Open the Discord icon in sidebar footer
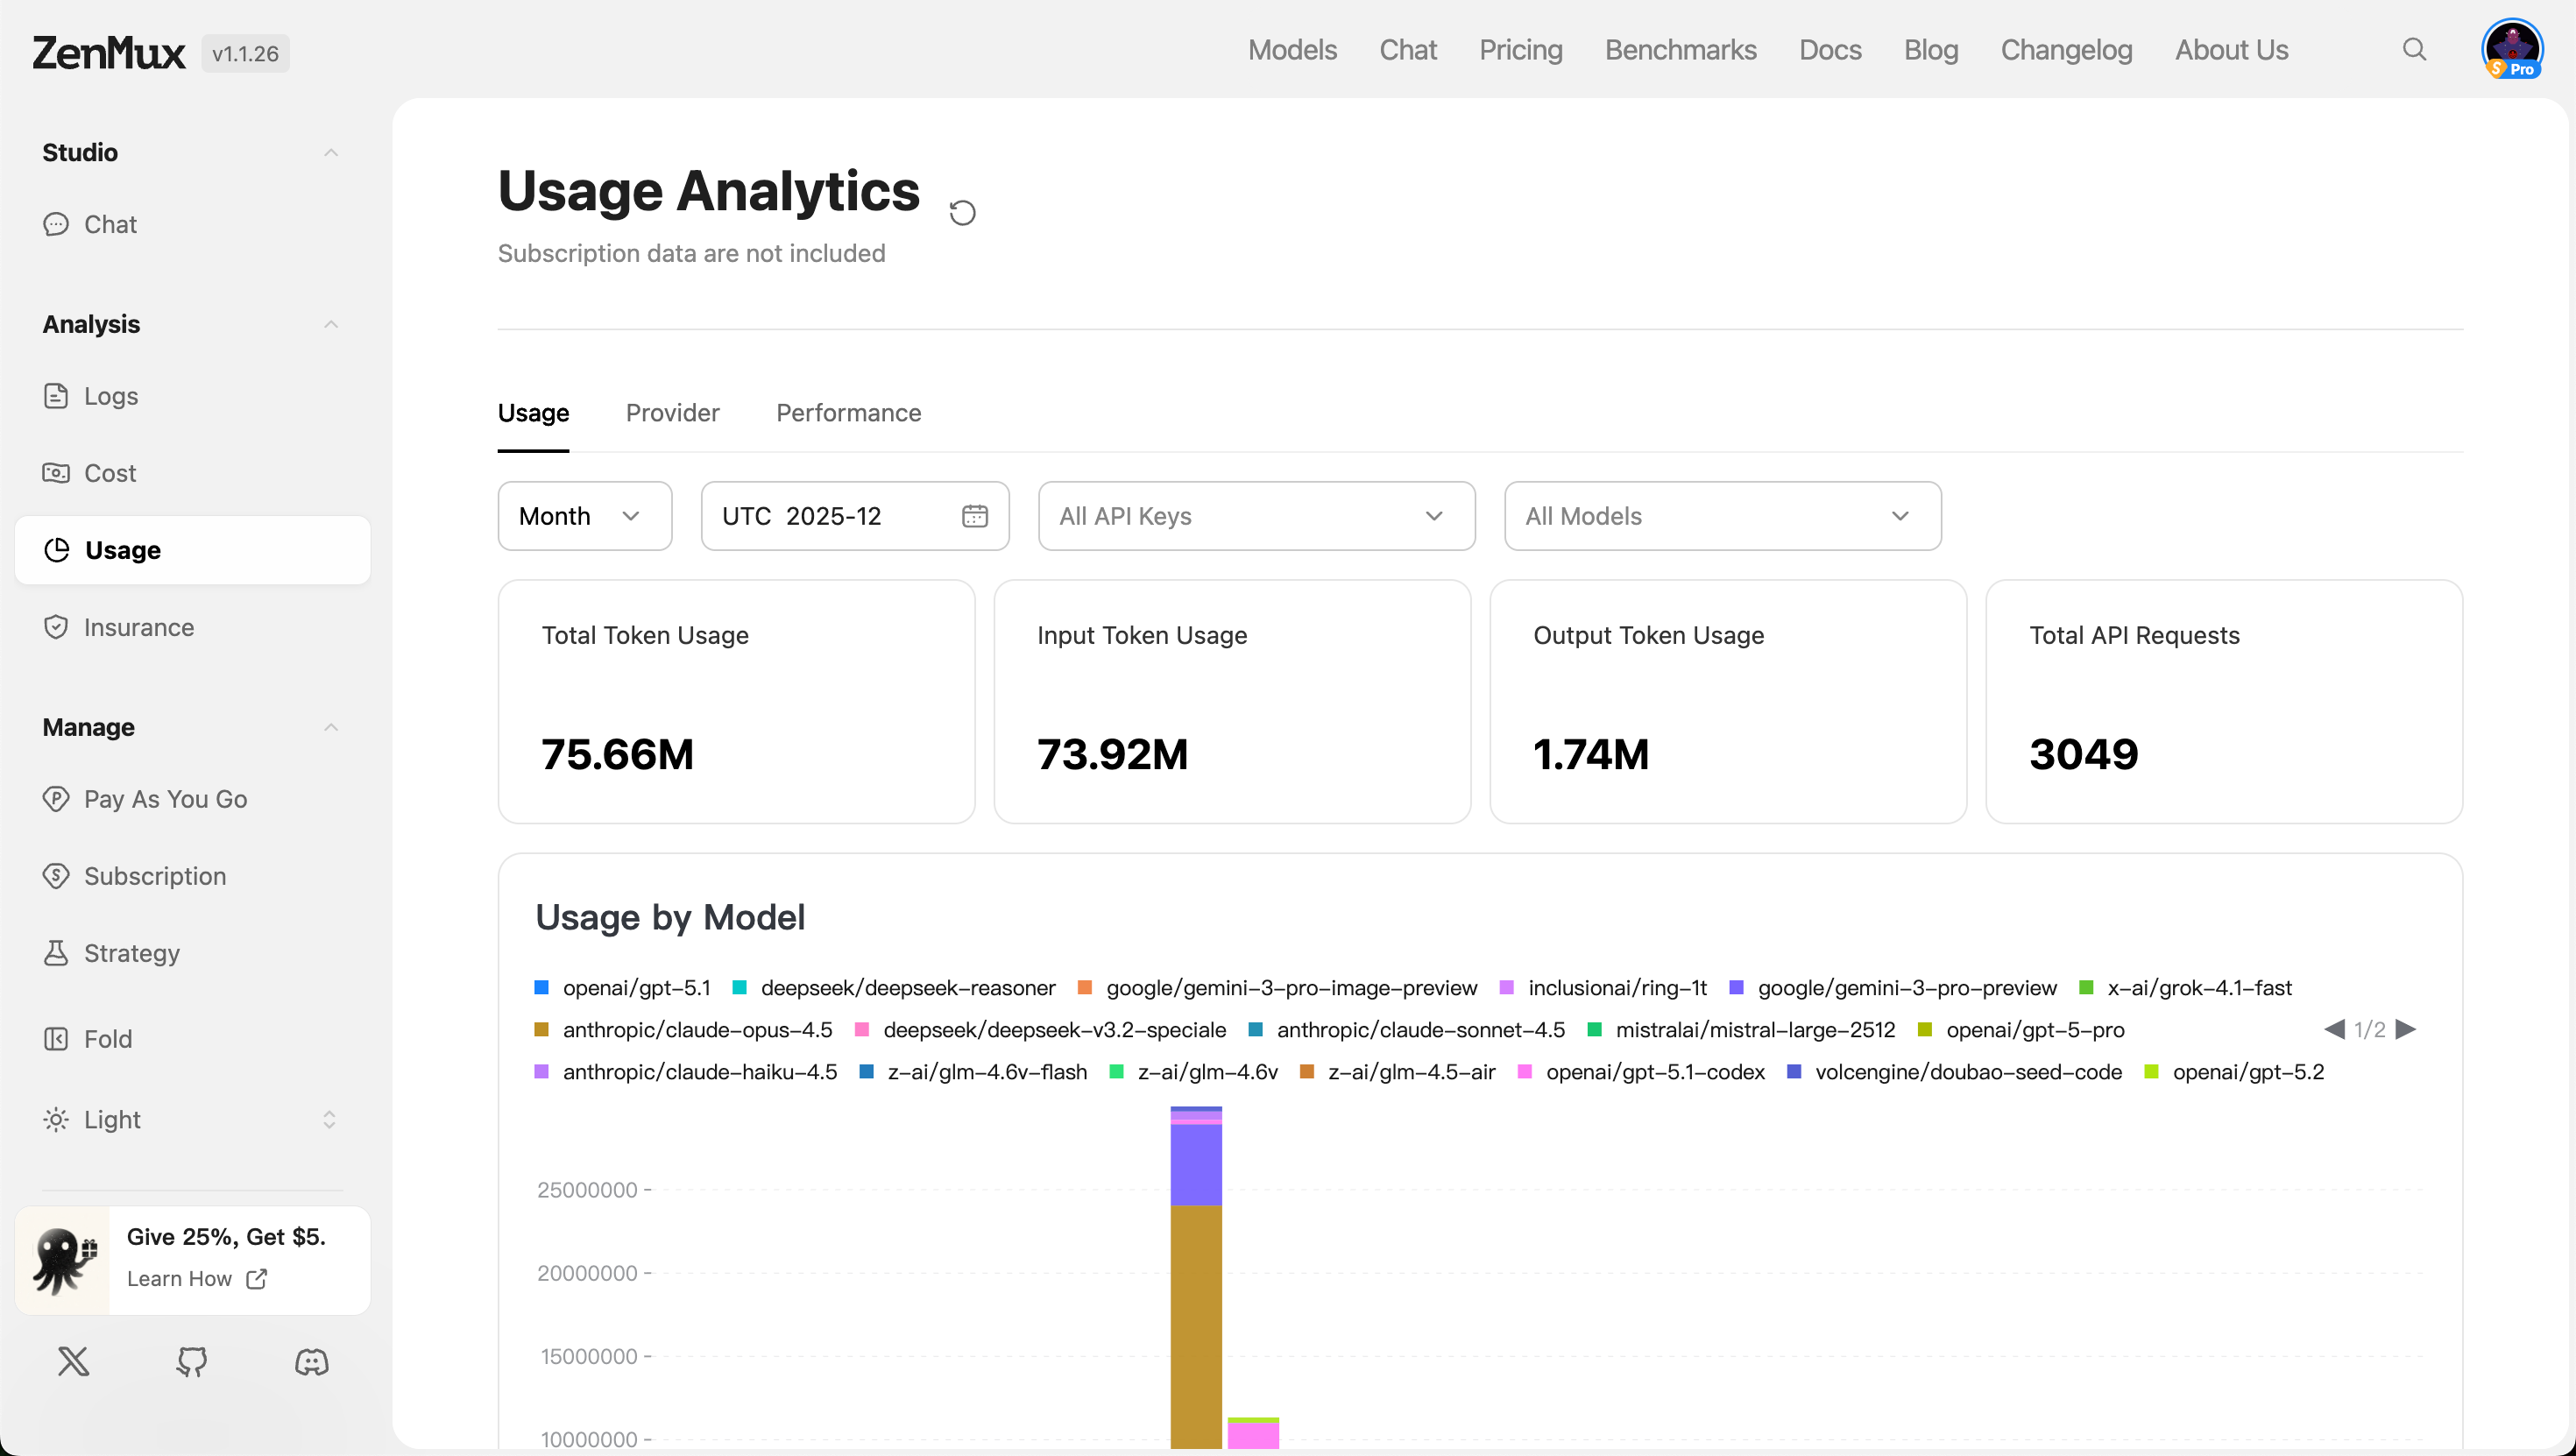 click(x=311, y=1362)
